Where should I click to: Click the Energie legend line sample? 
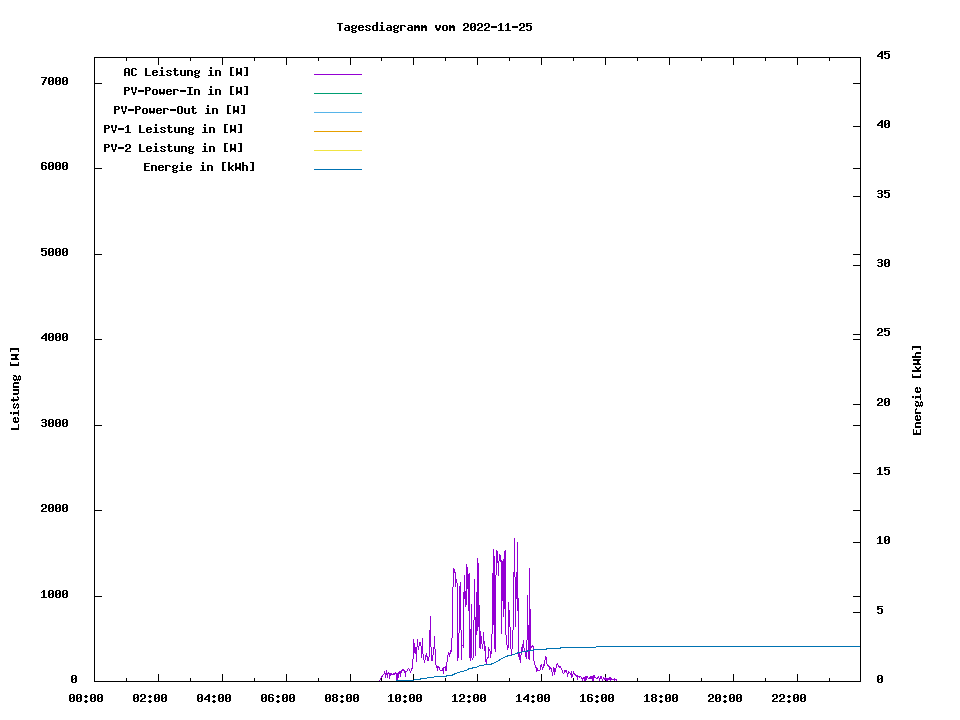pyautogui.click(x=337, y=169)
